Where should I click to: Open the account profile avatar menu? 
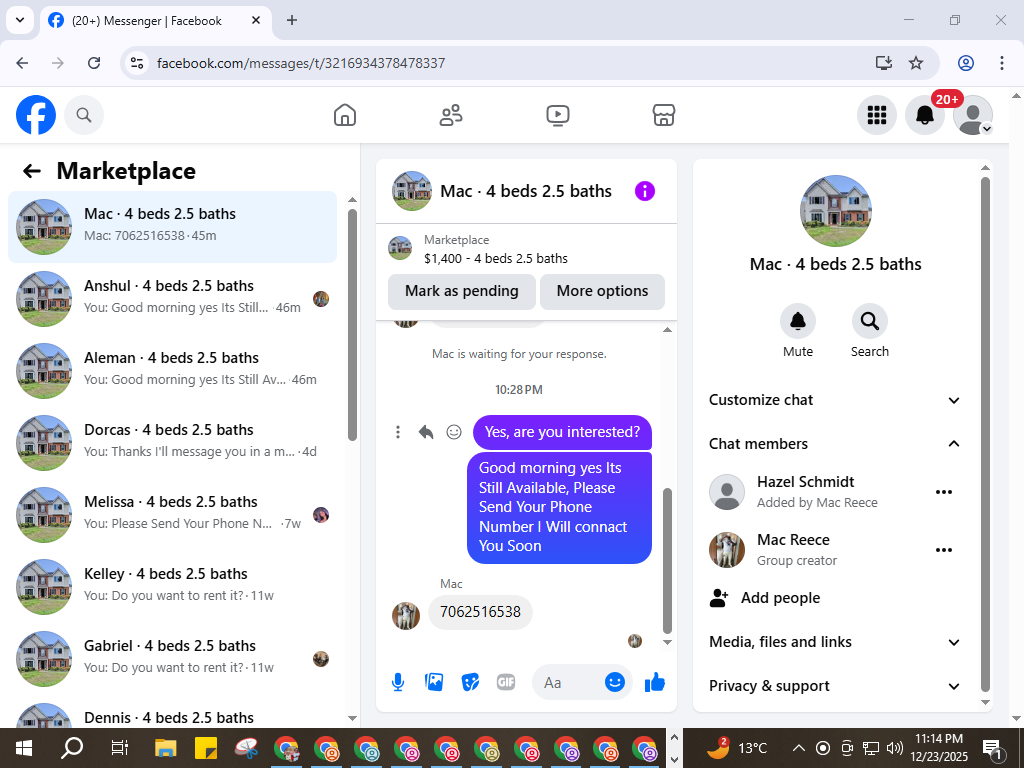(973, 115)
